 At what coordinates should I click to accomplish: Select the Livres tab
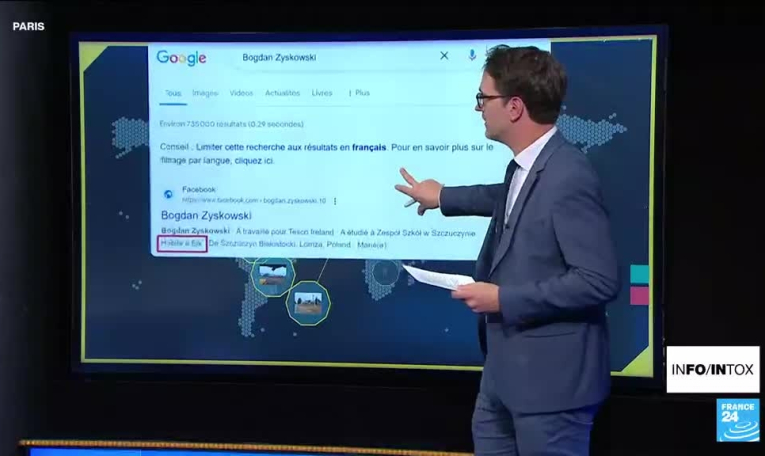322,93
